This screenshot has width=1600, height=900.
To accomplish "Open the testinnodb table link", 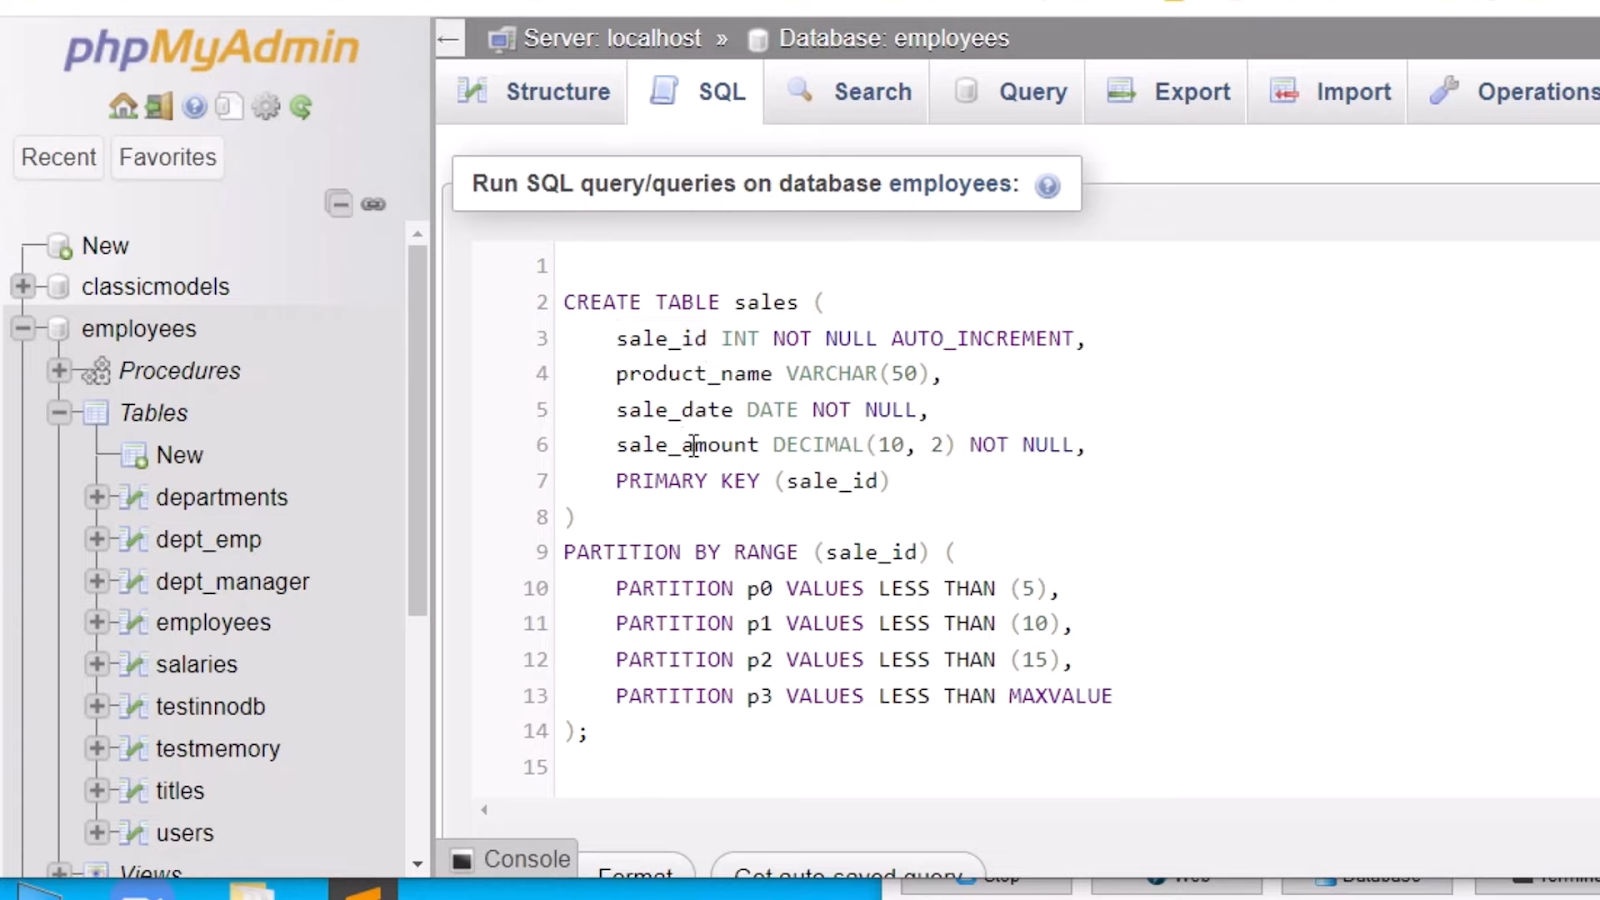I will [210, 707].
